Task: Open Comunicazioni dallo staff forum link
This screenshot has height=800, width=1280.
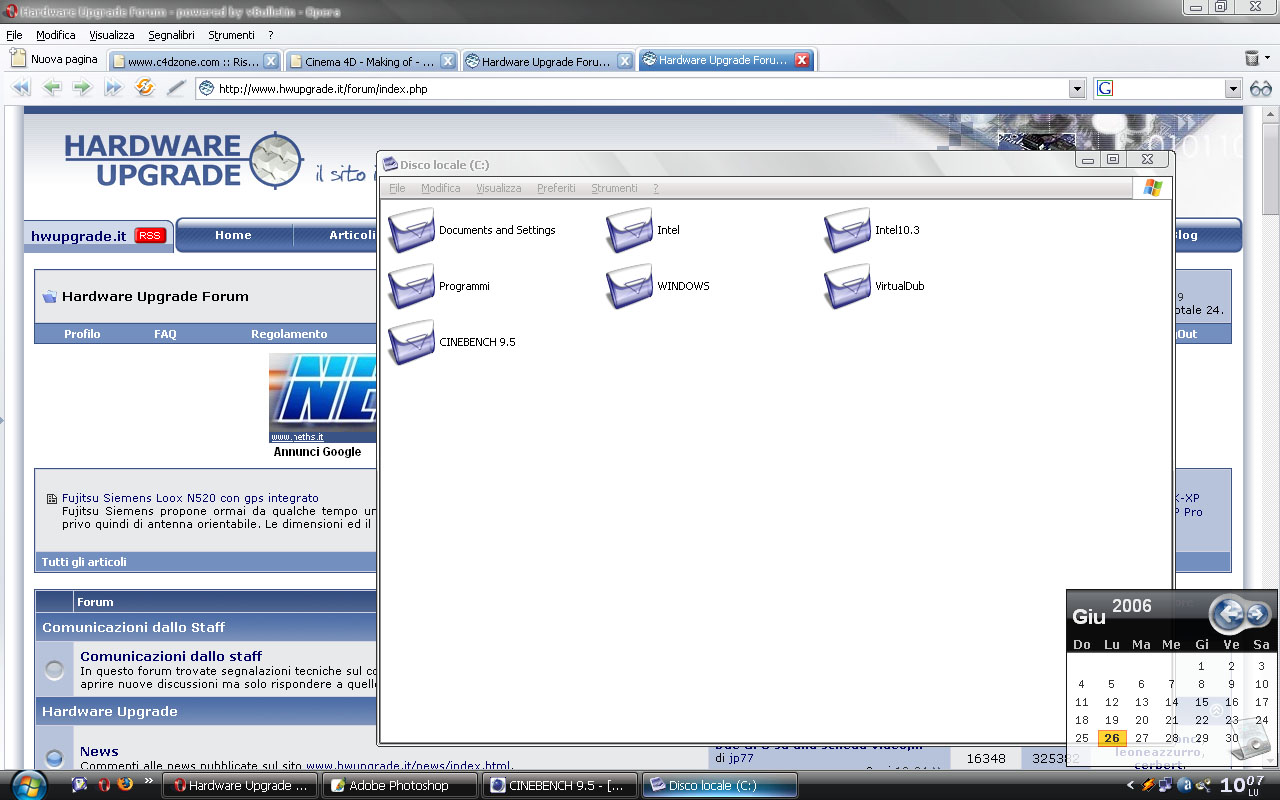Action: (x=171, y=657)
